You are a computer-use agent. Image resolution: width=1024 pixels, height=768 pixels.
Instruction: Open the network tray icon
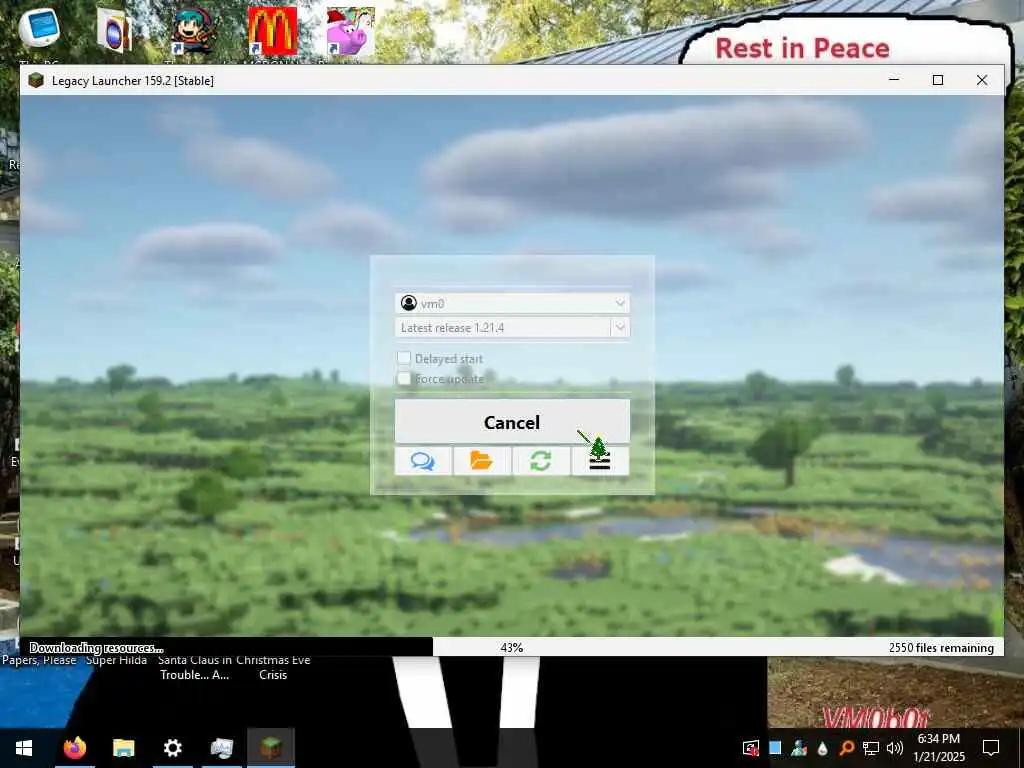[871, 748]
